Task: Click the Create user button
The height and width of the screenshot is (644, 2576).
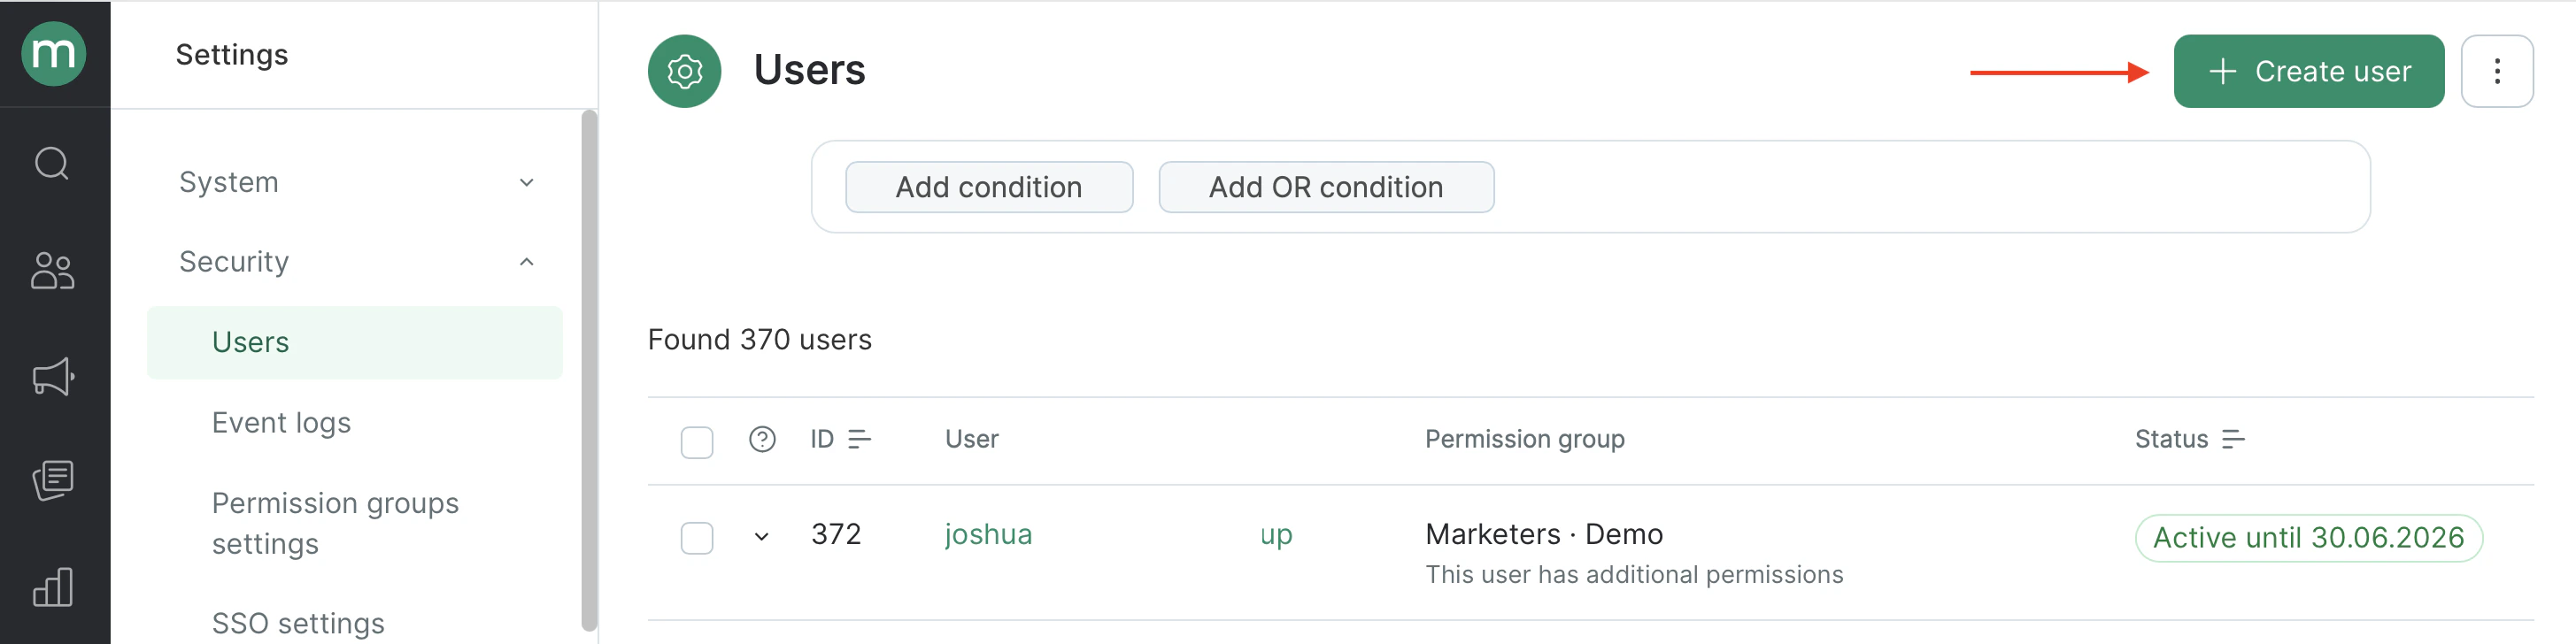Action: pyautogui.click(x=2308, y=71)
